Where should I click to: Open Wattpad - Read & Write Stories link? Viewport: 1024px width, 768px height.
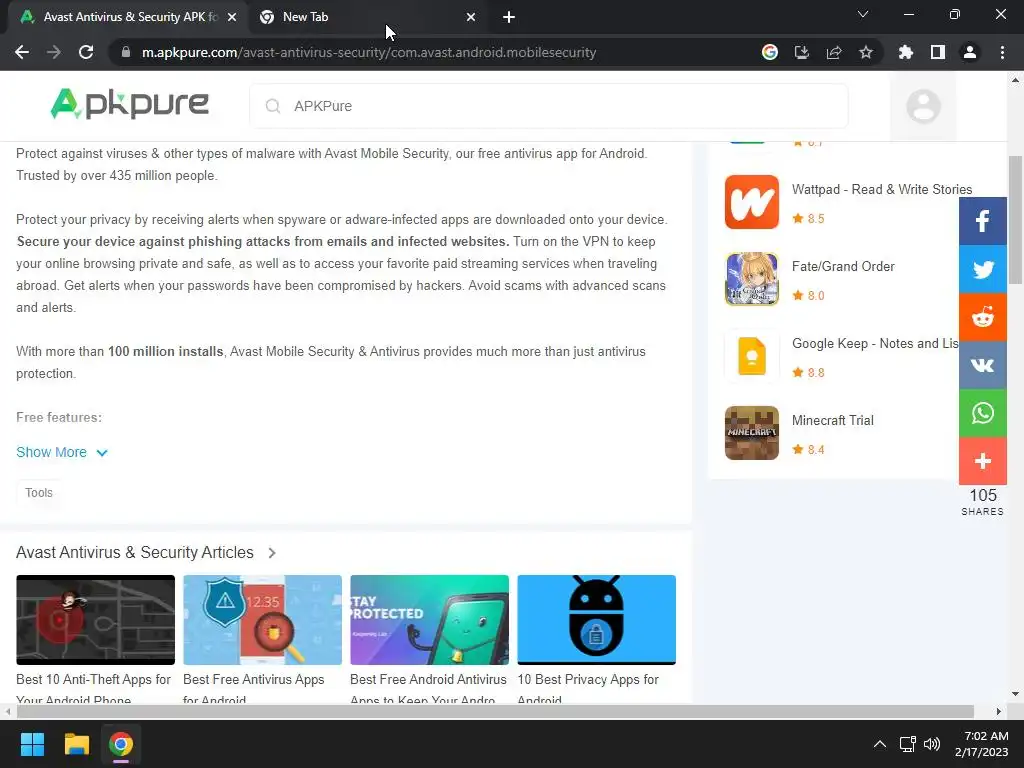click(882, 189)
